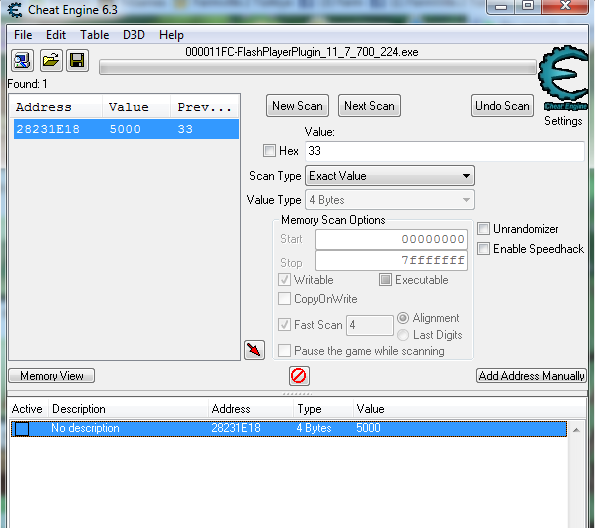
Task: Click 4 Bytes type in address list
Action: click(x=314, y=428)
